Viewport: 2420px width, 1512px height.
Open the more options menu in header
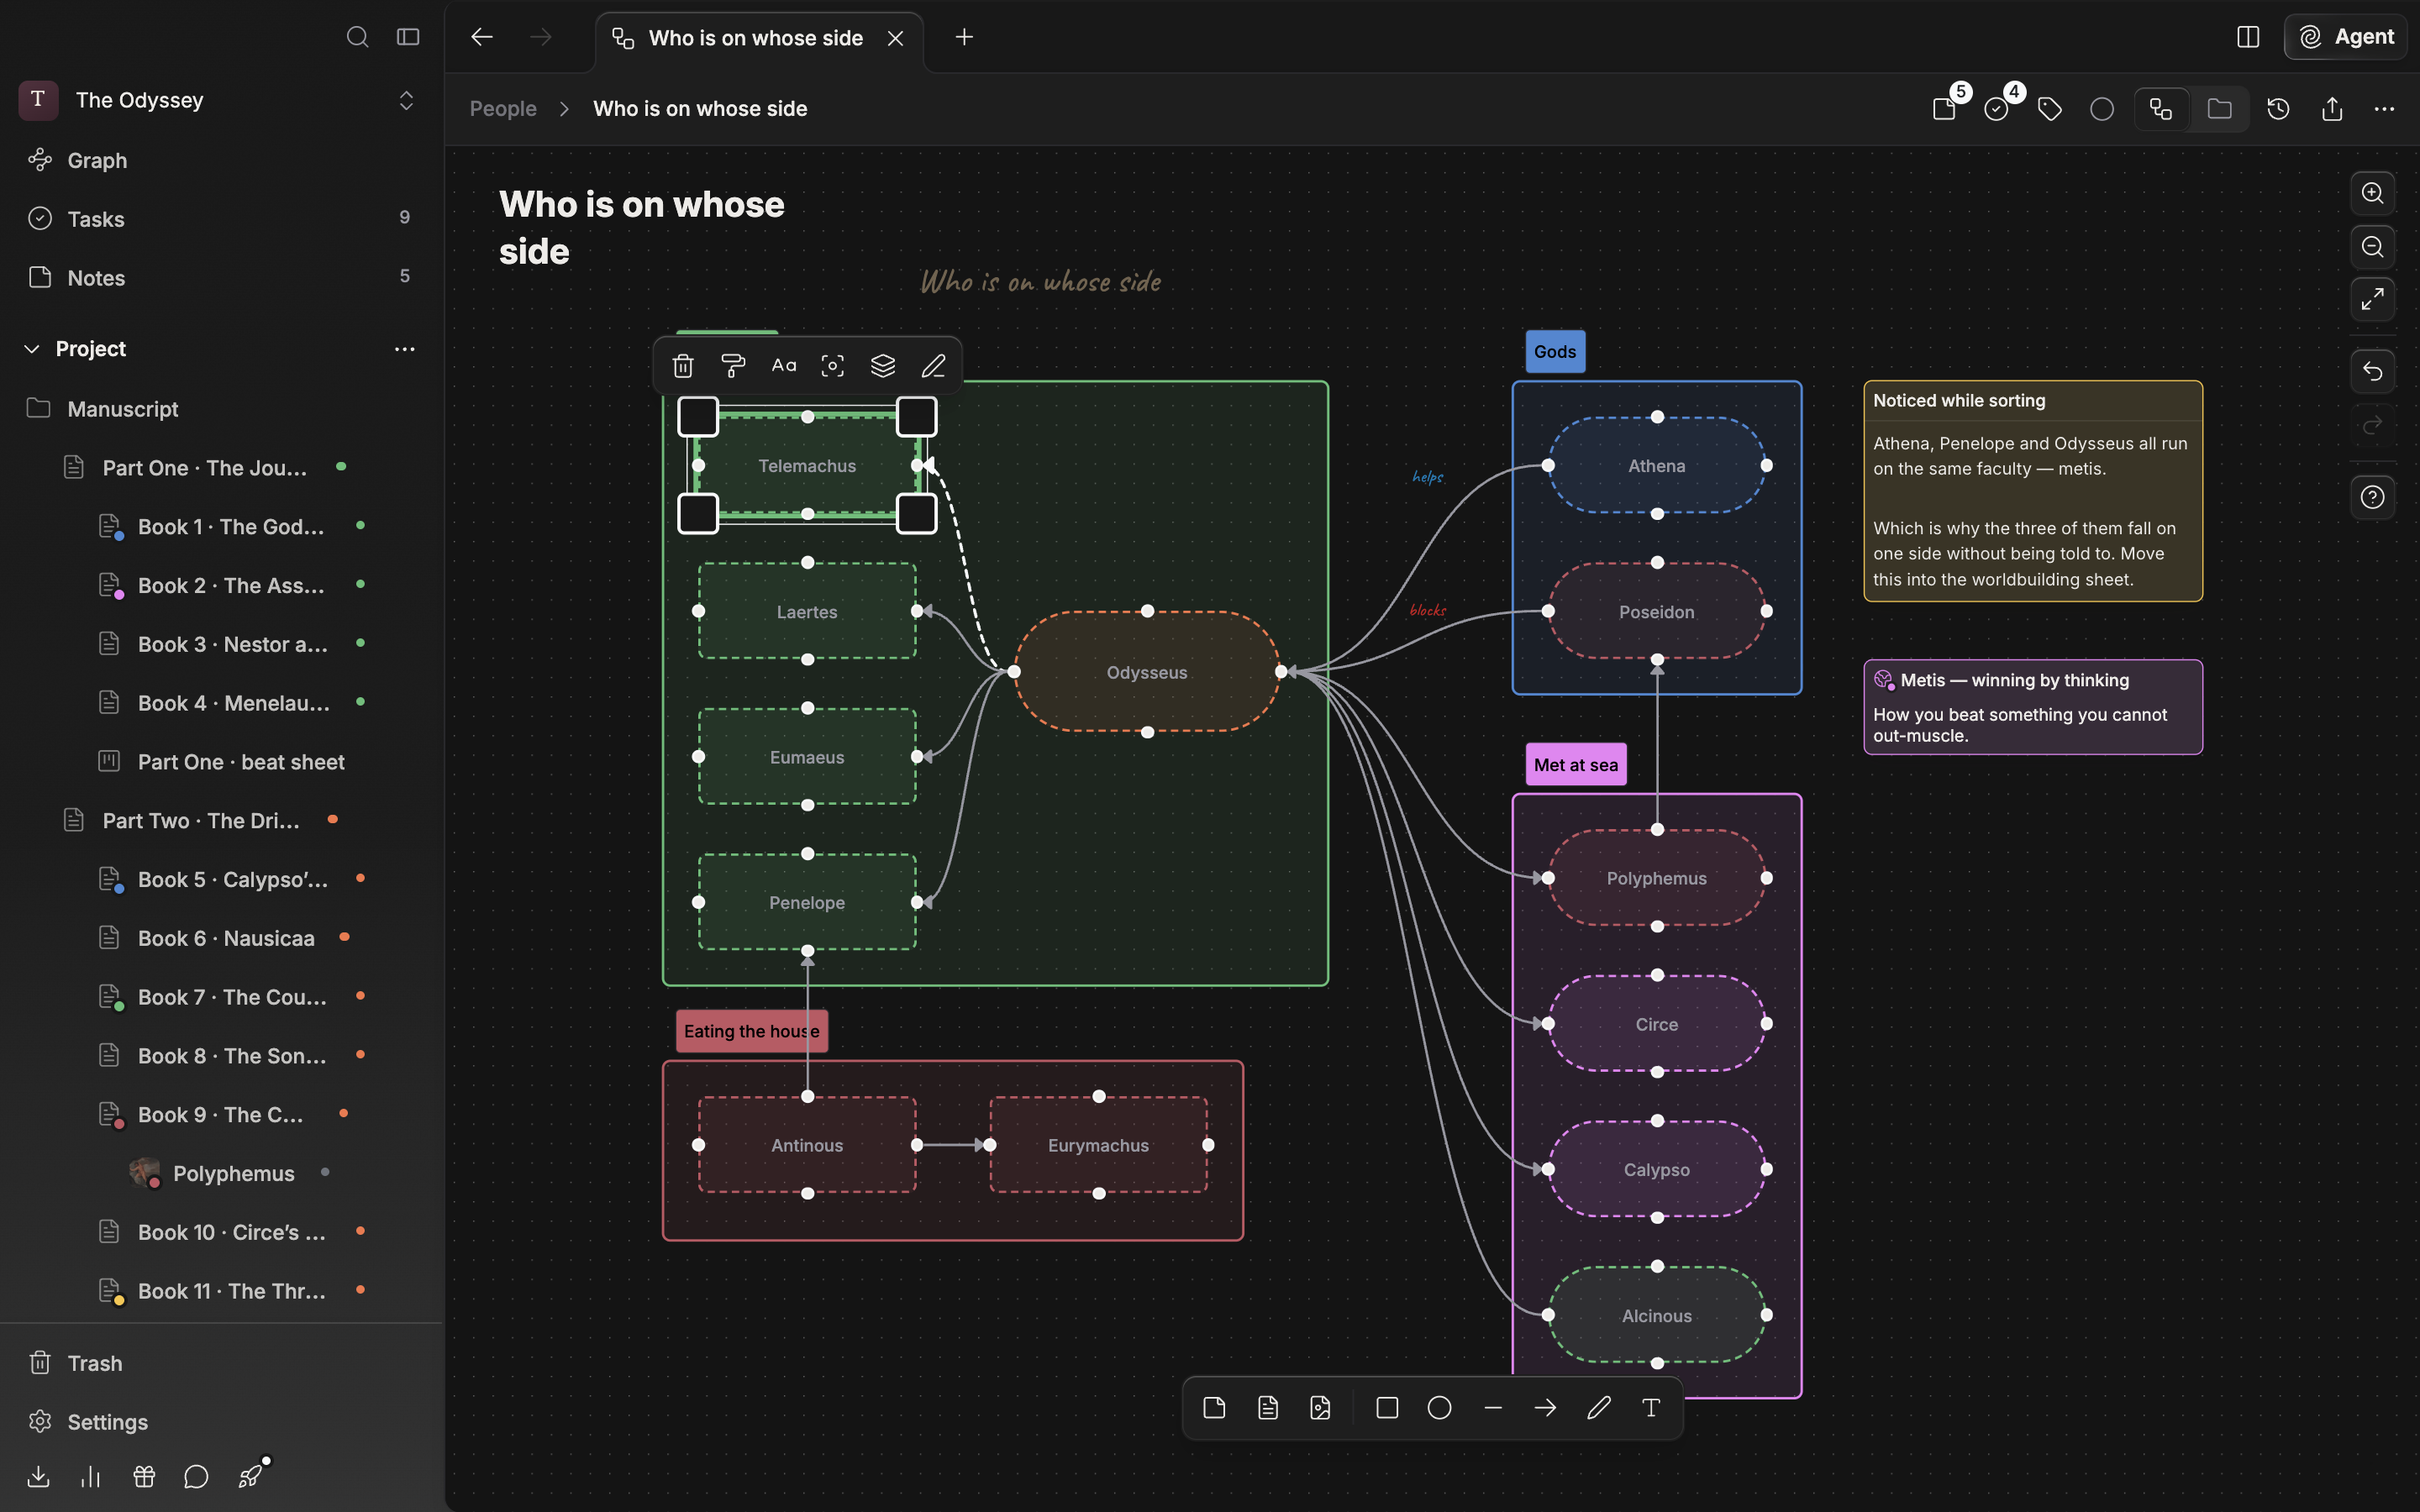coord(2385,108)
